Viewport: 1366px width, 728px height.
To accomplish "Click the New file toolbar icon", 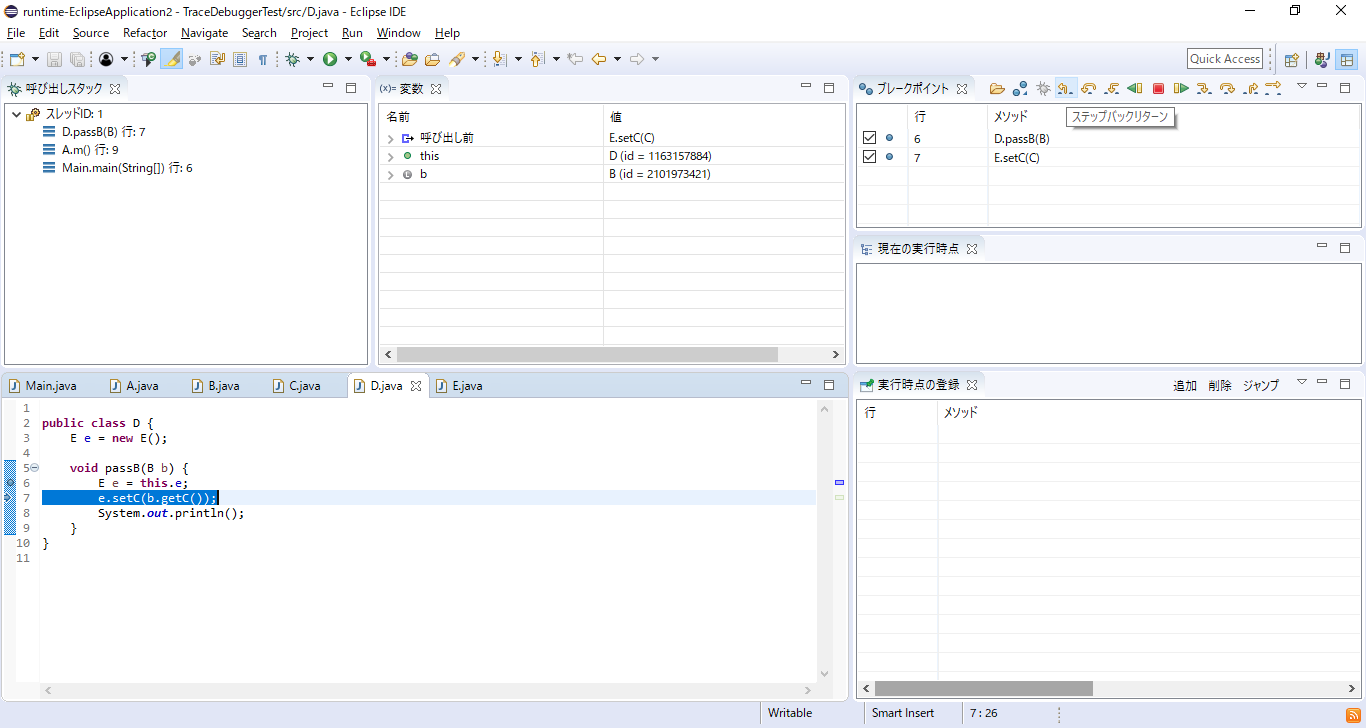I will (x=18, y=59).
